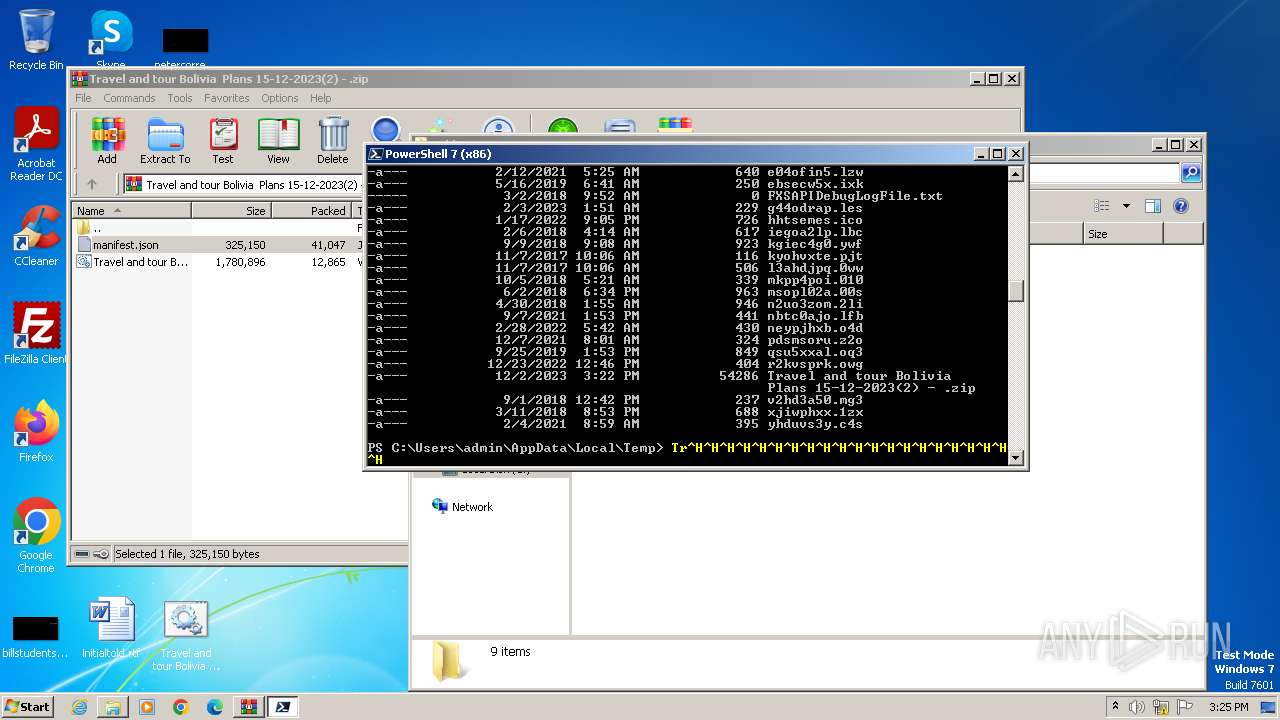Screen dimensions: 1280x720
Task: Open Travel and tour Bolivia desktop file
Action: (186, 636)
